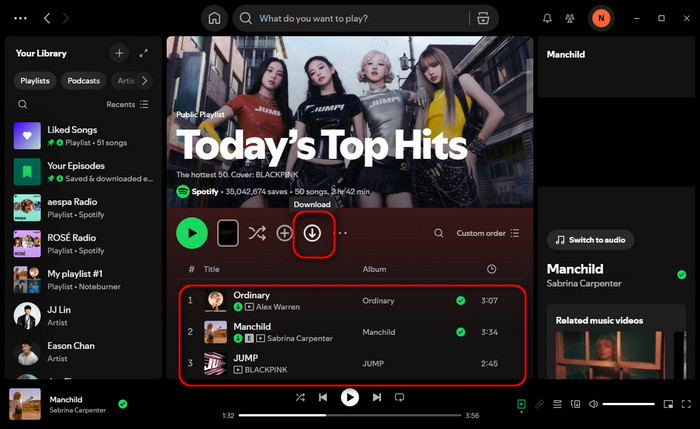Skip to next track

377,397
